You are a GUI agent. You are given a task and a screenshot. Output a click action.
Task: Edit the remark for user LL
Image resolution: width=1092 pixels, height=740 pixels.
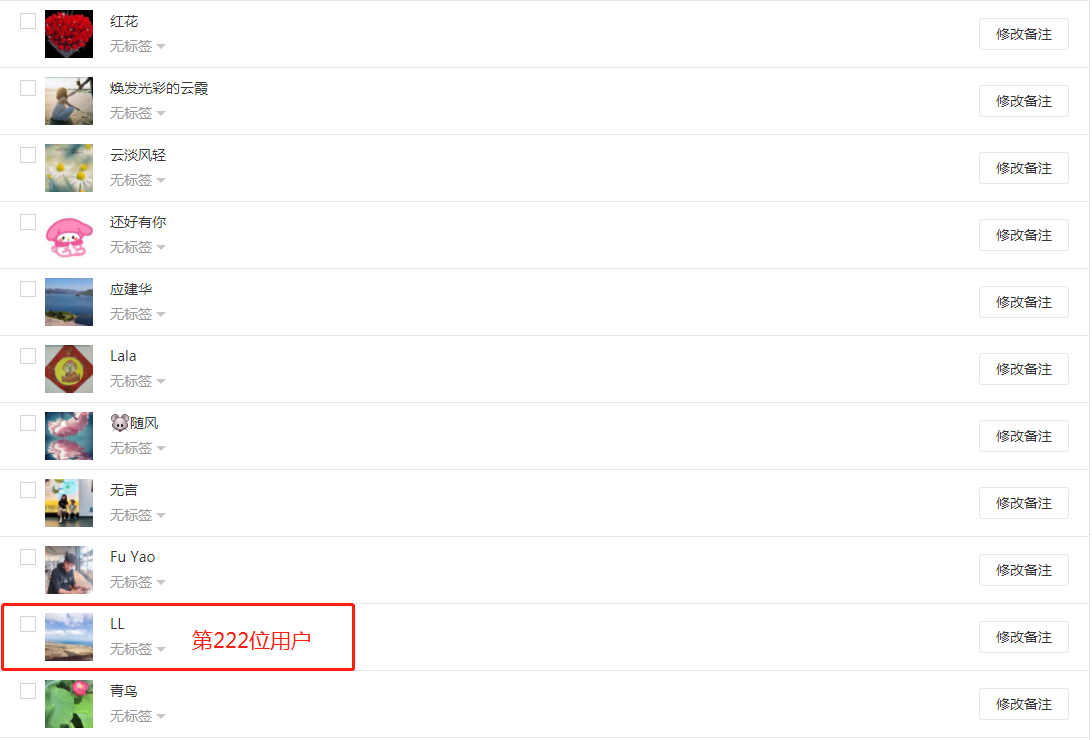click(1023, 637)
